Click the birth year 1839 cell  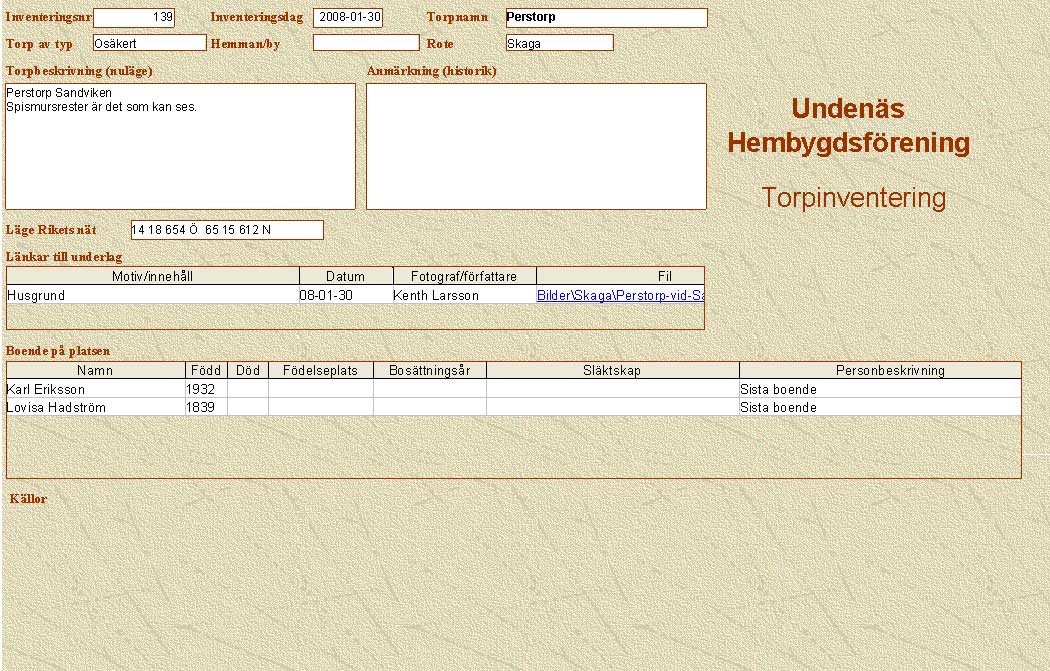(206, 407)
